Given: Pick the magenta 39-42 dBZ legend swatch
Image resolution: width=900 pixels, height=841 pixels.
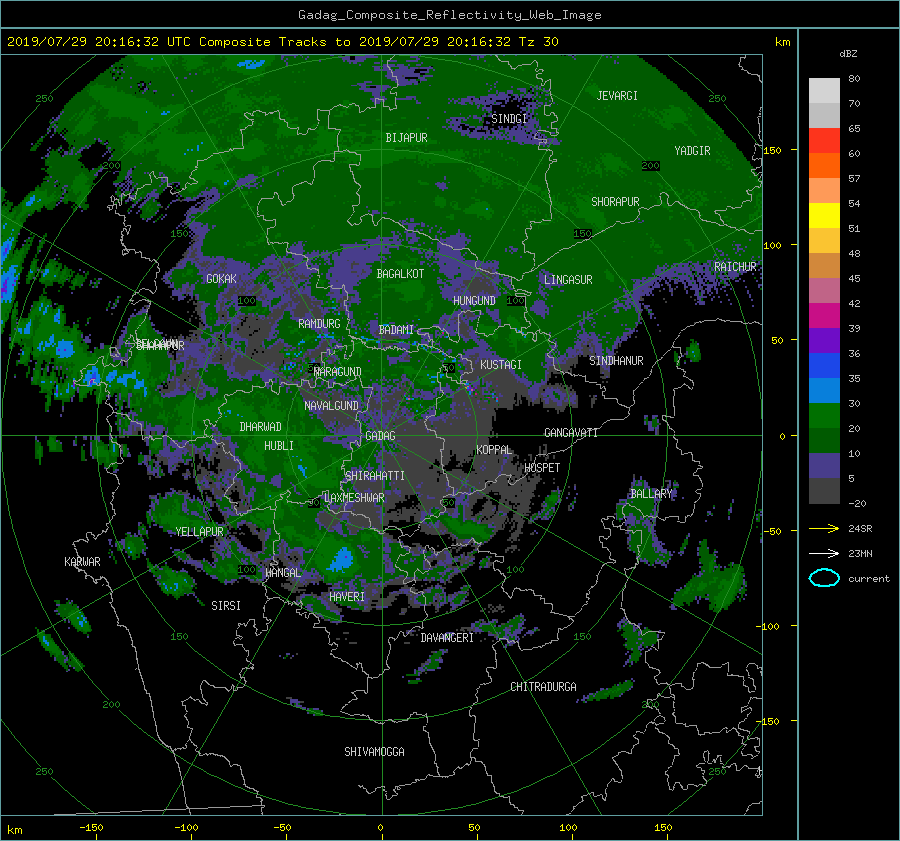Looking at the screenshot, I should [x=824, y=316].
